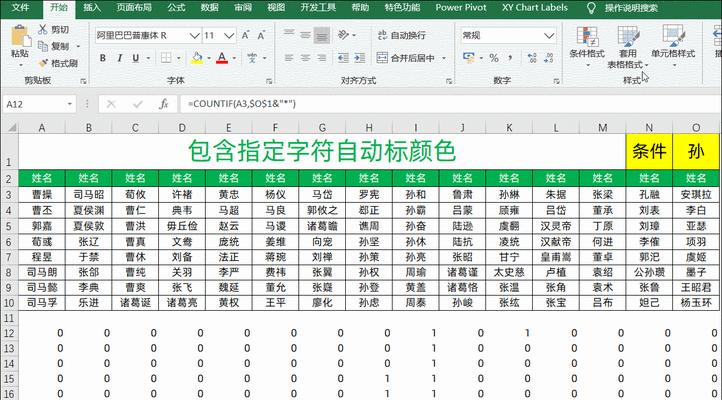Expand the font color dropdown arrow

pyautogui.click(x=234, y=58)
